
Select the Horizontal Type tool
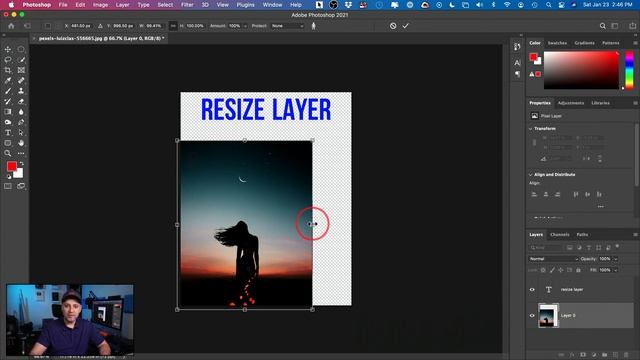(x=8, y=133)
